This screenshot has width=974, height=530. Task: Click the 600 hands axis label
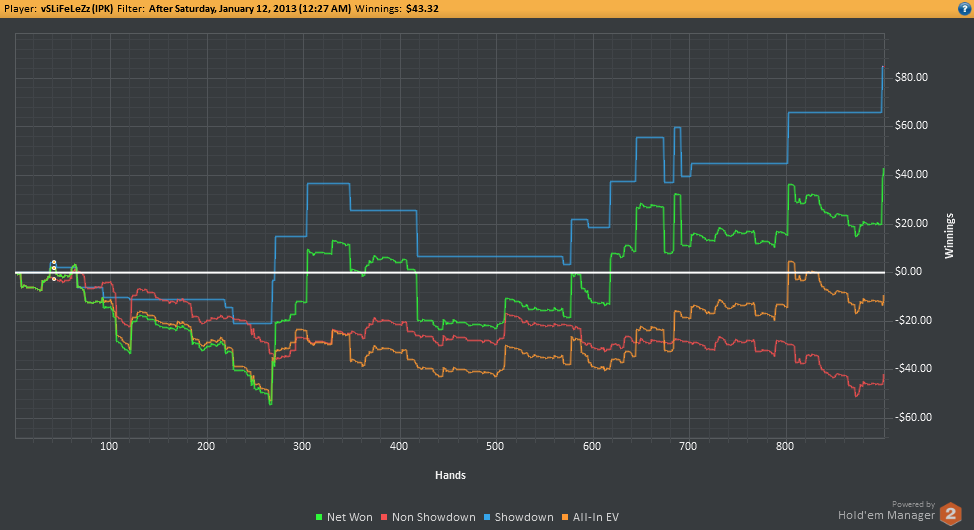point(593,447)
